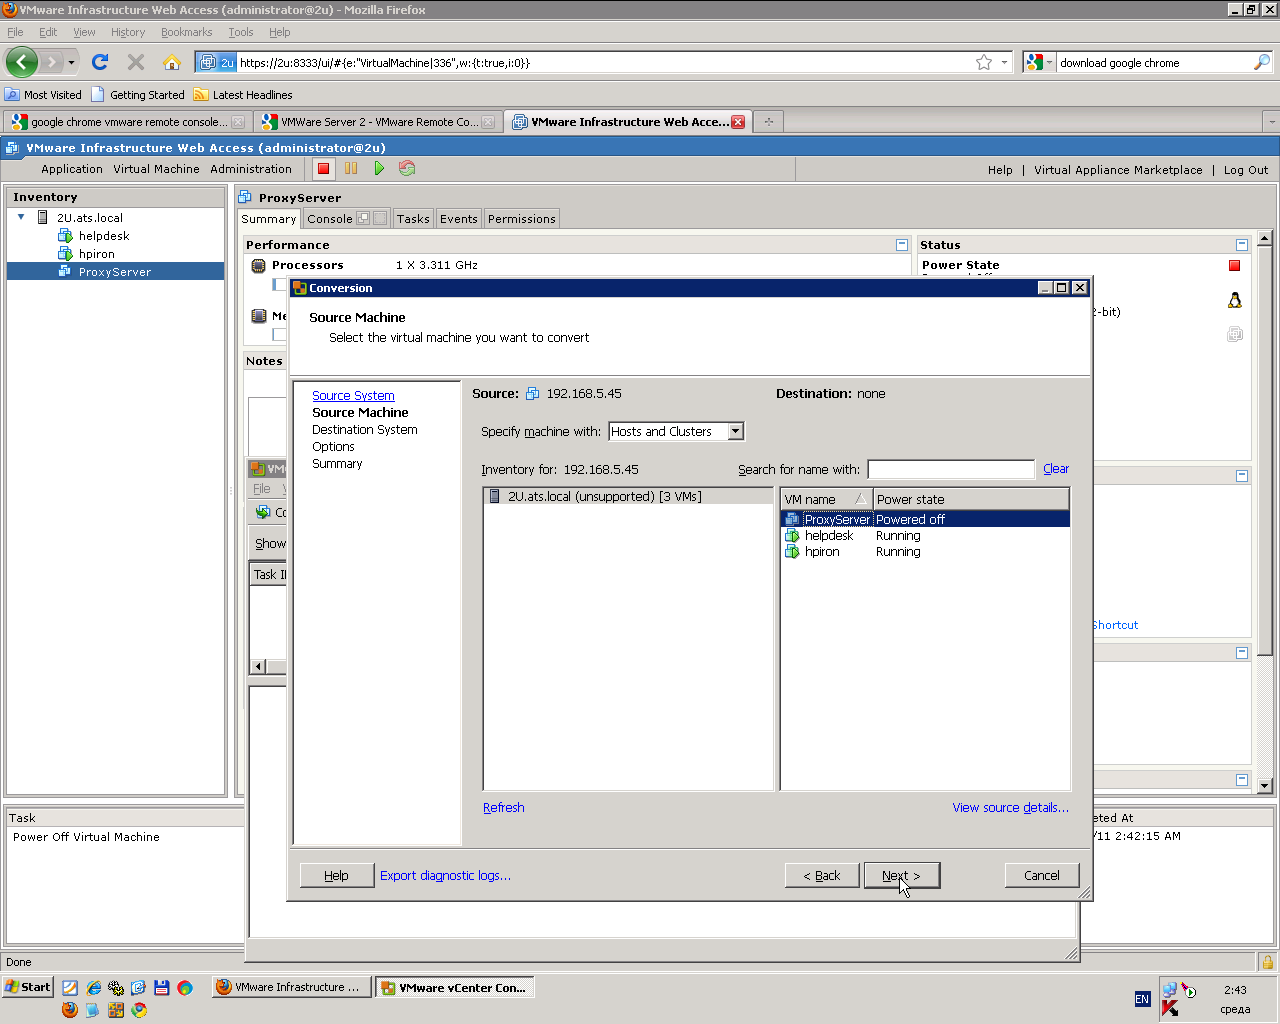The height and width of the screenshot is (1024, 1280).
Task: Open the URL bar history dropdown
Action: pos(1004,62)
